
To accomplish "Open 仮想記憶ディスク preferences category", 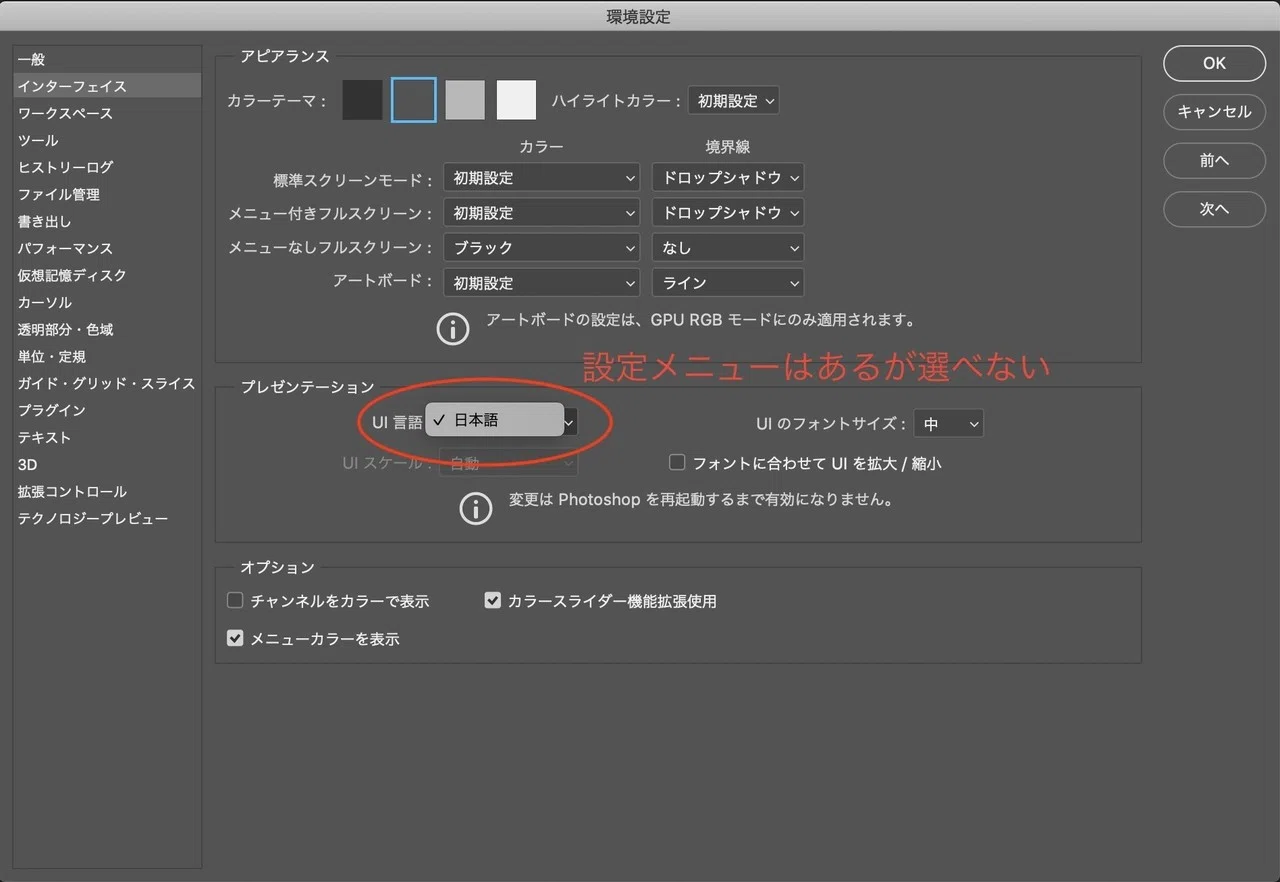I will [107, 276].
